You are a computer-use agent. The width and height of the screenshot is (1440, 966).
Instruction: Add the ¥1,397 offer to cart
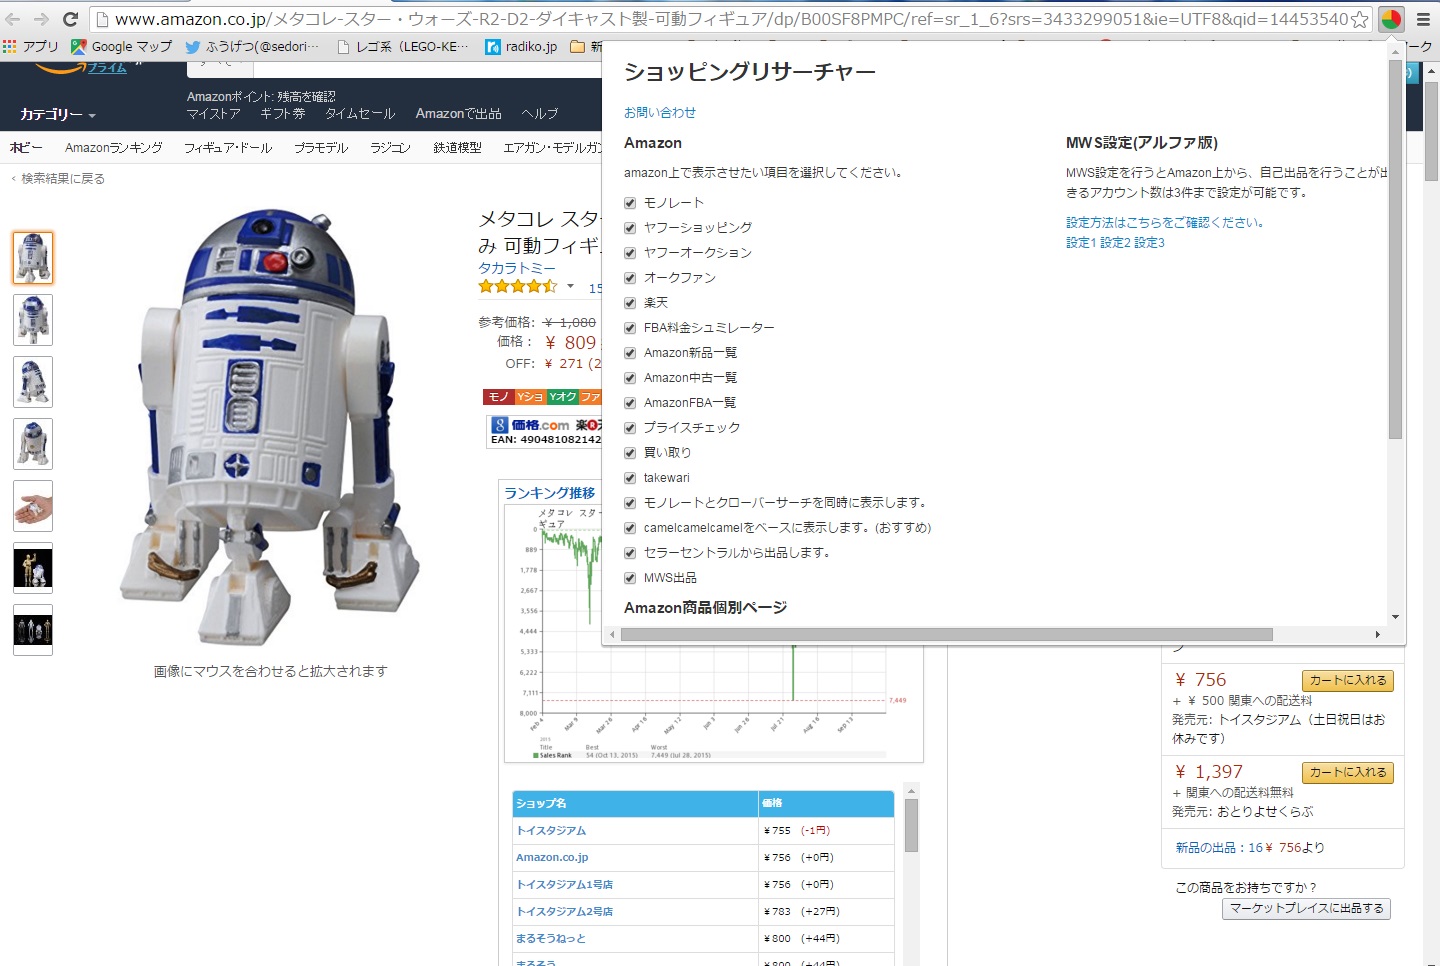coord(1347,772)
